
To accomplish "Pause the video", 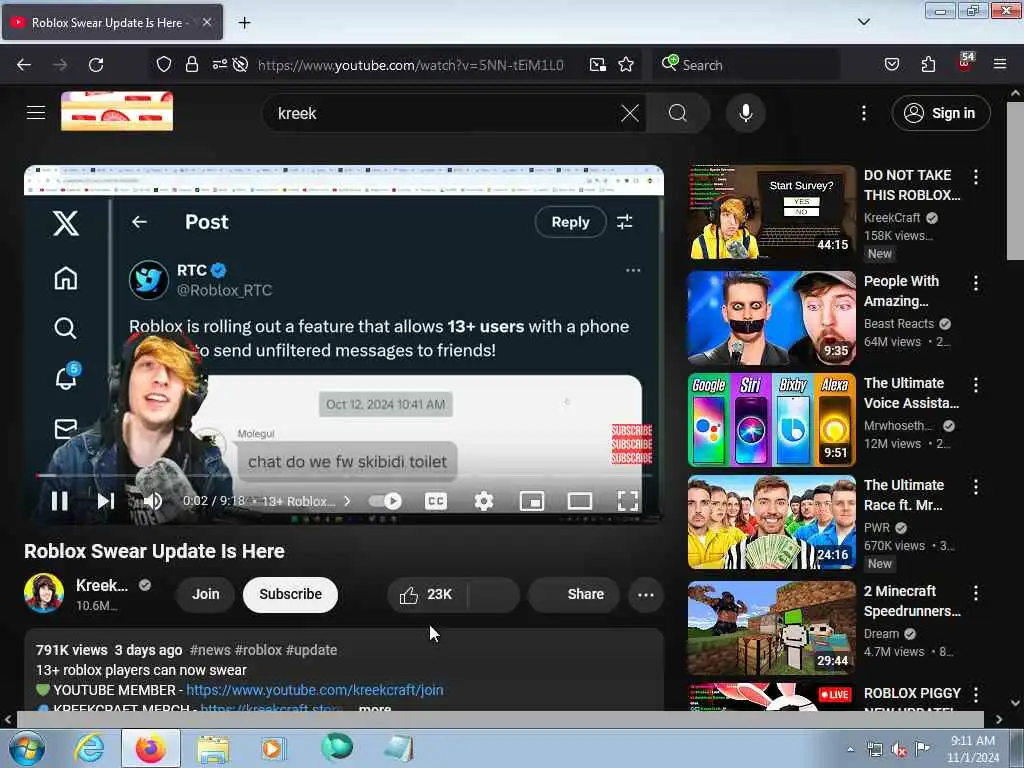I will 59,501.
